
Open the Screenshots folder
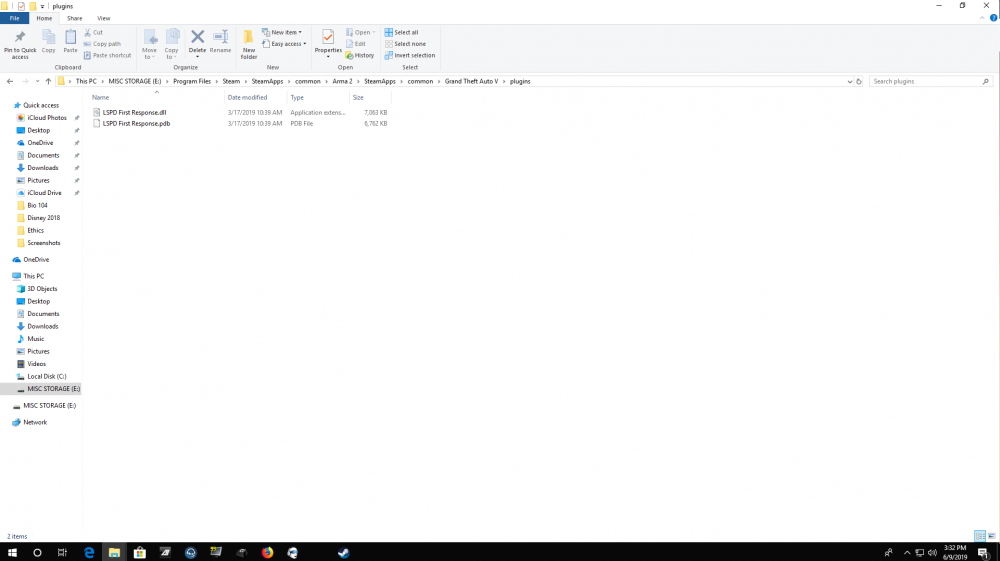[x=43, y=243]
